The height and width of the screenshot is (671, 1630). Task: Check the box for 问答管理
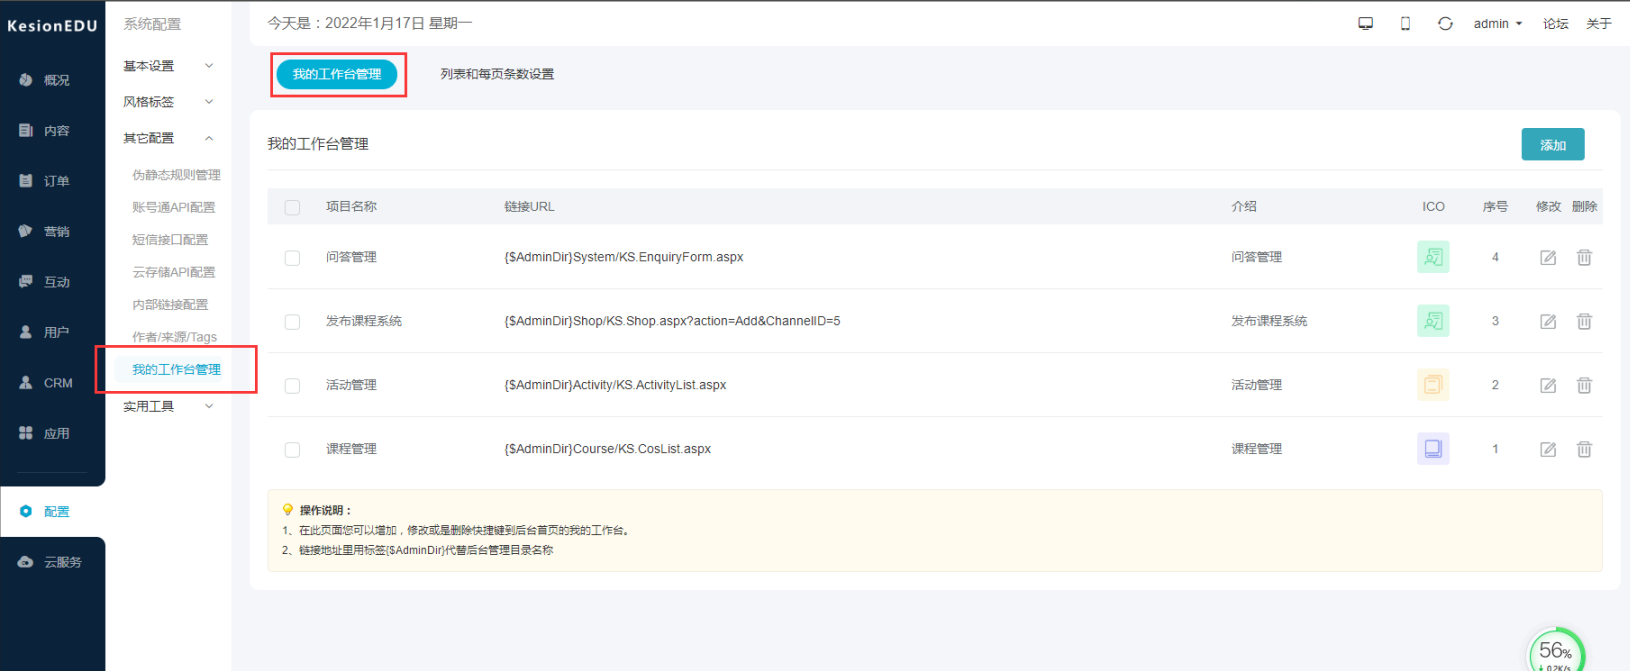[x=292, y=258]
